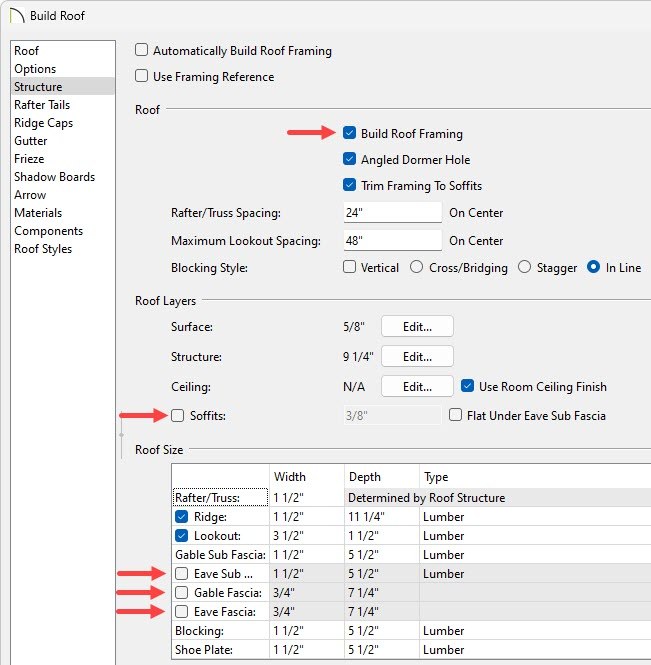Click the Depth column header
The image size is (651, 665).
click(x=382, y=476)
